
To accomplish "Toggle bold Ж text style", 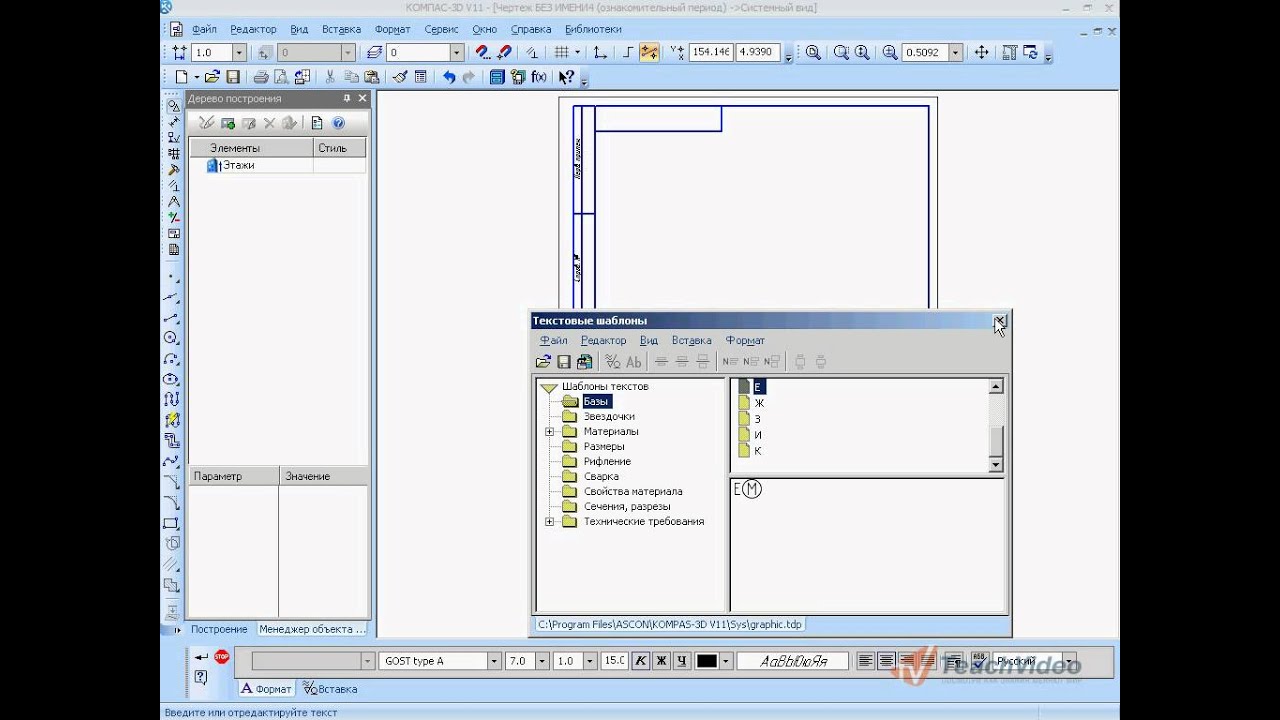I will click(661, 661).
